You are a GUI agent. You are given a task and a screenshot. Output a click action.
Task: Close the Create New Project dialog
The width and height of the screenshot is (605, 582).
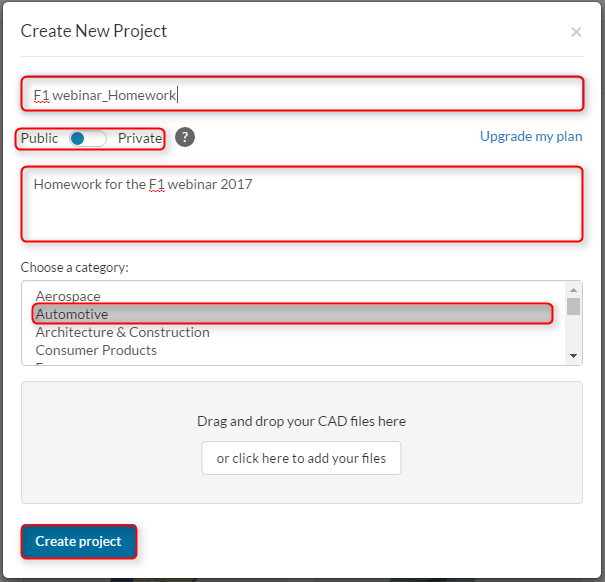pos(576,32)
